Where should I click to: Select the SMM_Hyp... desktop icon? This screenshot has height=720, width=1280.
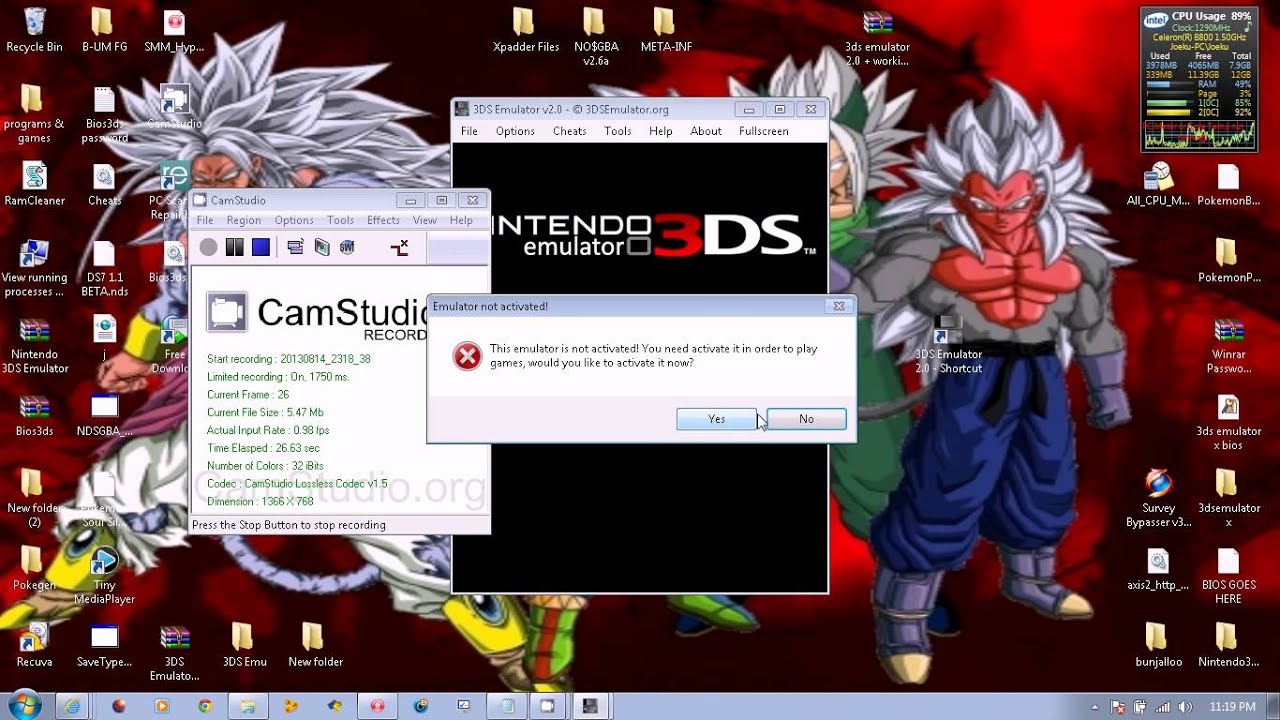[174, 31]
